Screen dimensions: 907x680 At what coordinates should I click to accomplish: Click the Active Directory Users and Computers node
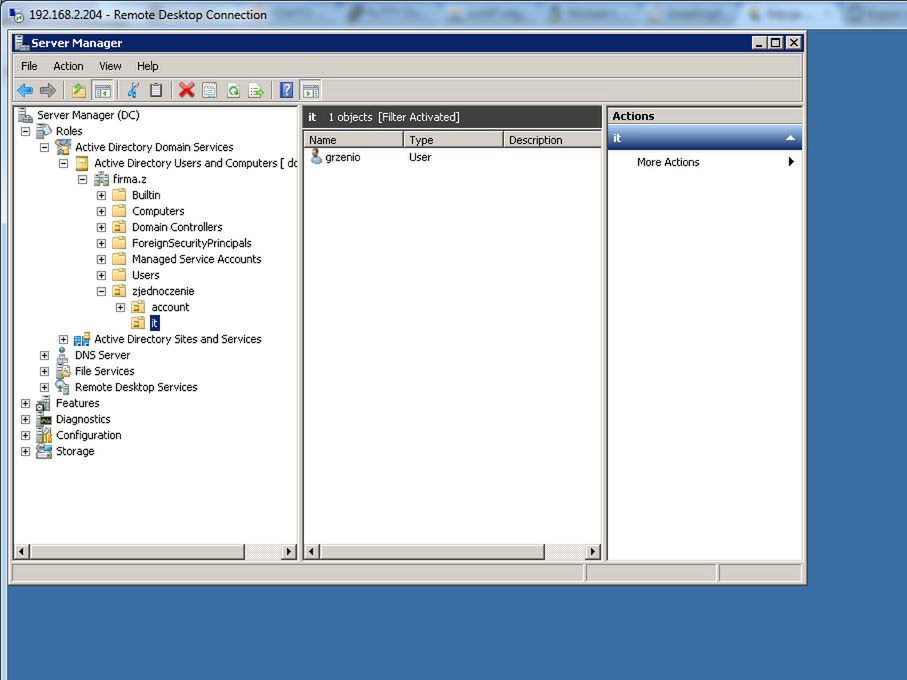pyautogui.click(x=196, y=163)
